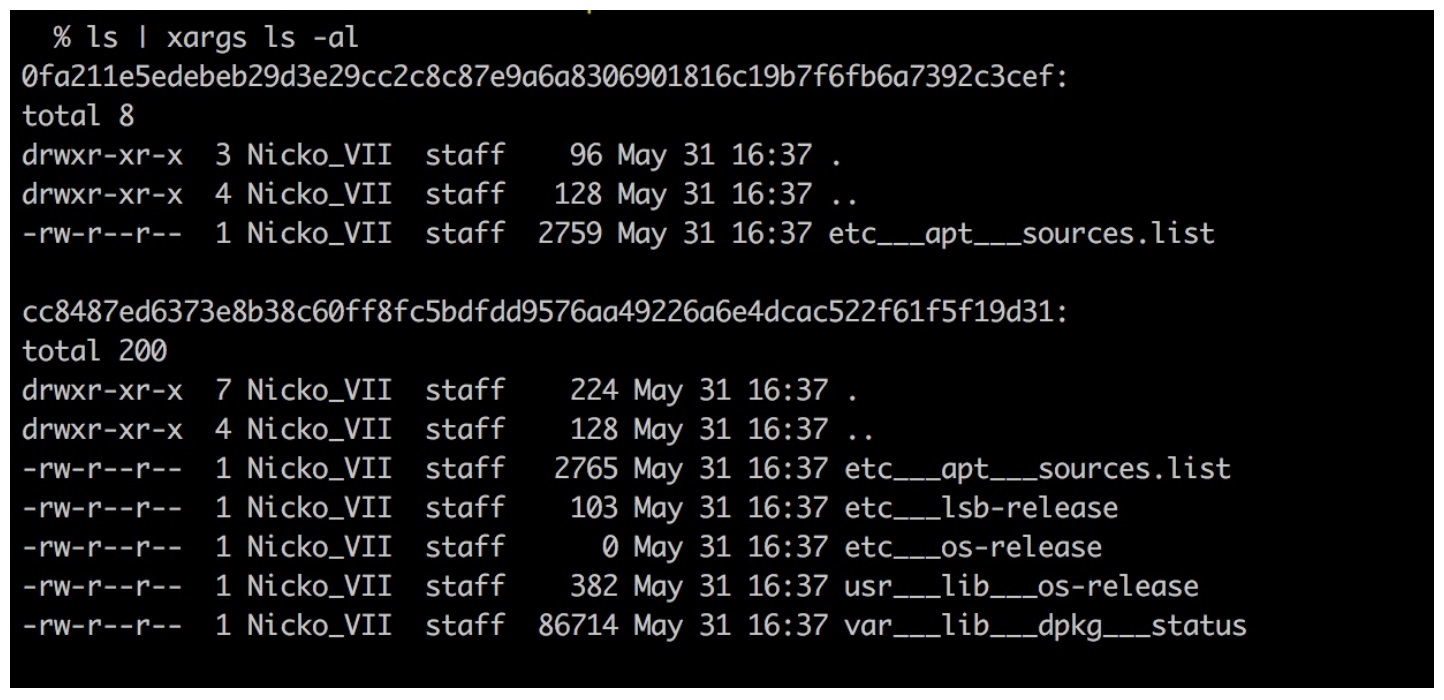This screenshot has width=1444, height=700.
Task: Click the etc___os-release filename
Action: 973,547
